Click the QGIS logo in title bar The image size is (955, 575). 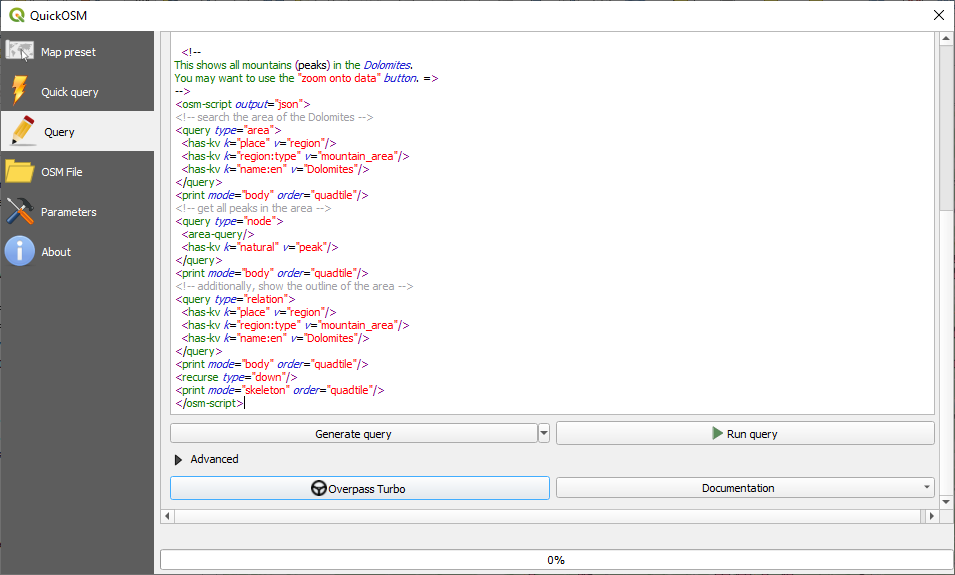point(15,15)
